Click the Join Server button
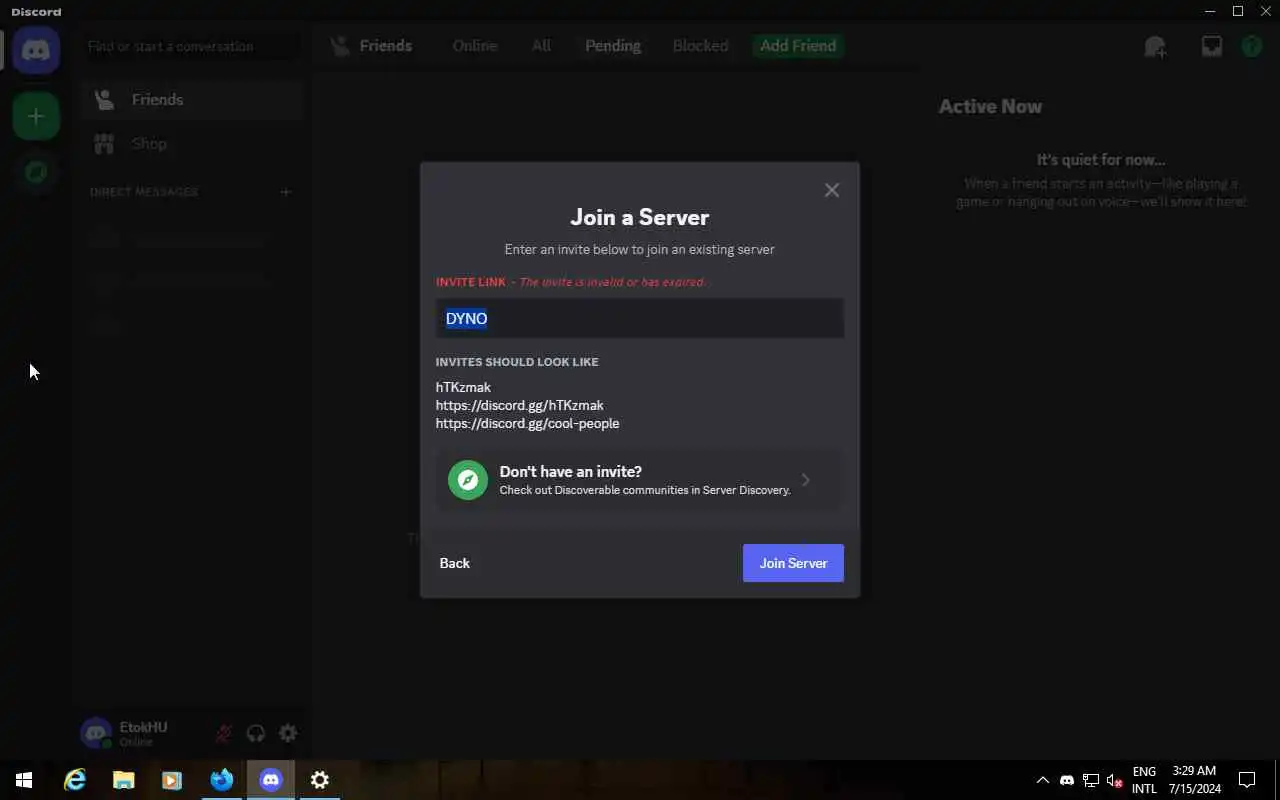The height and width of the screenshot is (800, 1280). point(793,563)
